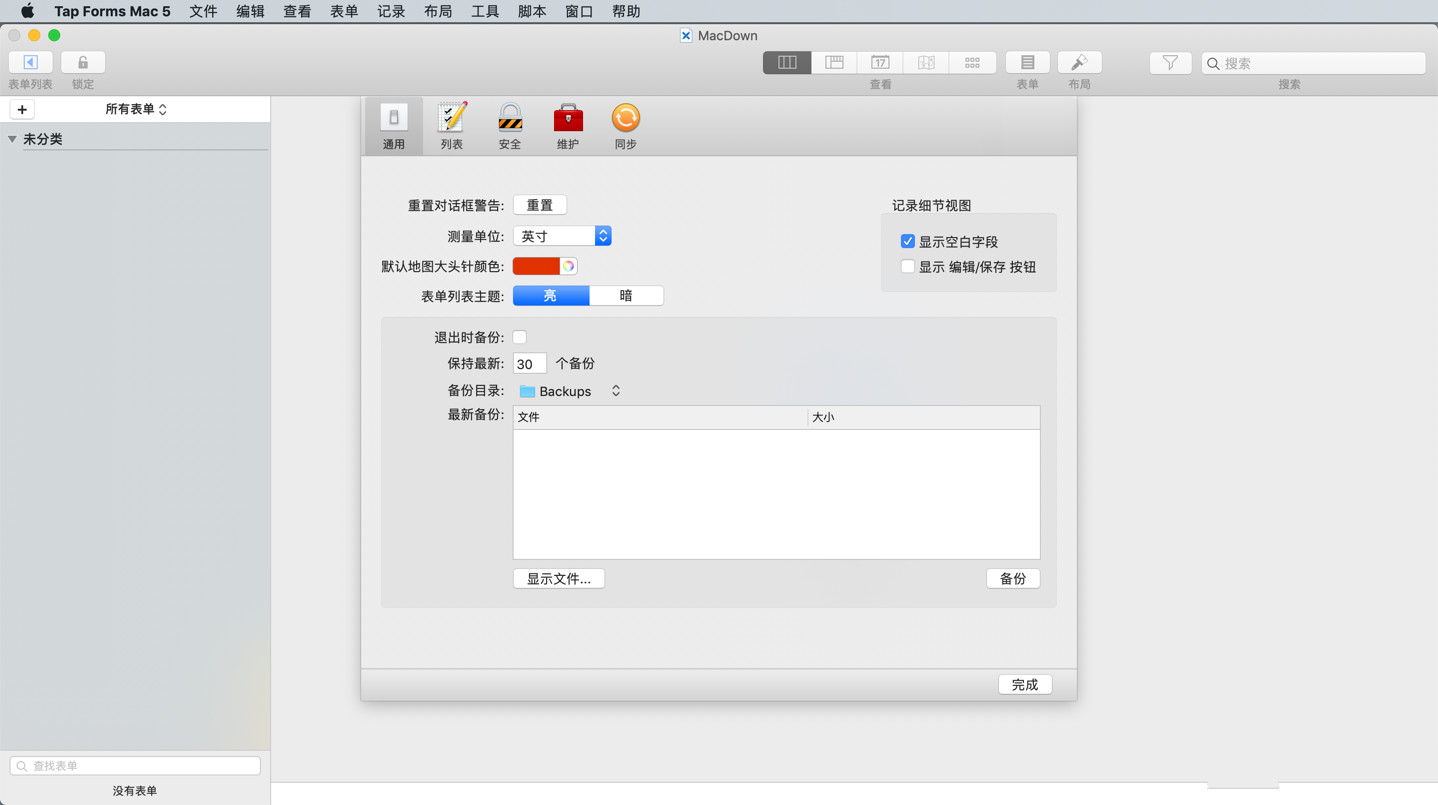The image size is (1438, 805).
Task: Switch to the photo grid view icon
Action: pos(972,62)
